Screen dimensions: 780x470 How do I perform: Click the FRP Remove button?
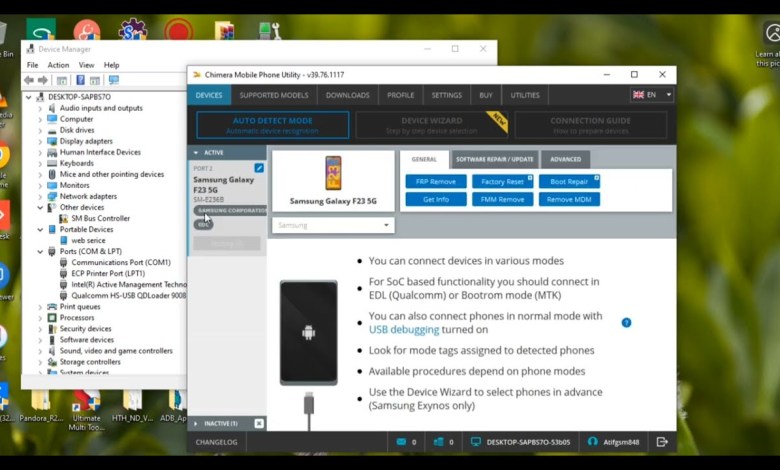tap(435, 182)
